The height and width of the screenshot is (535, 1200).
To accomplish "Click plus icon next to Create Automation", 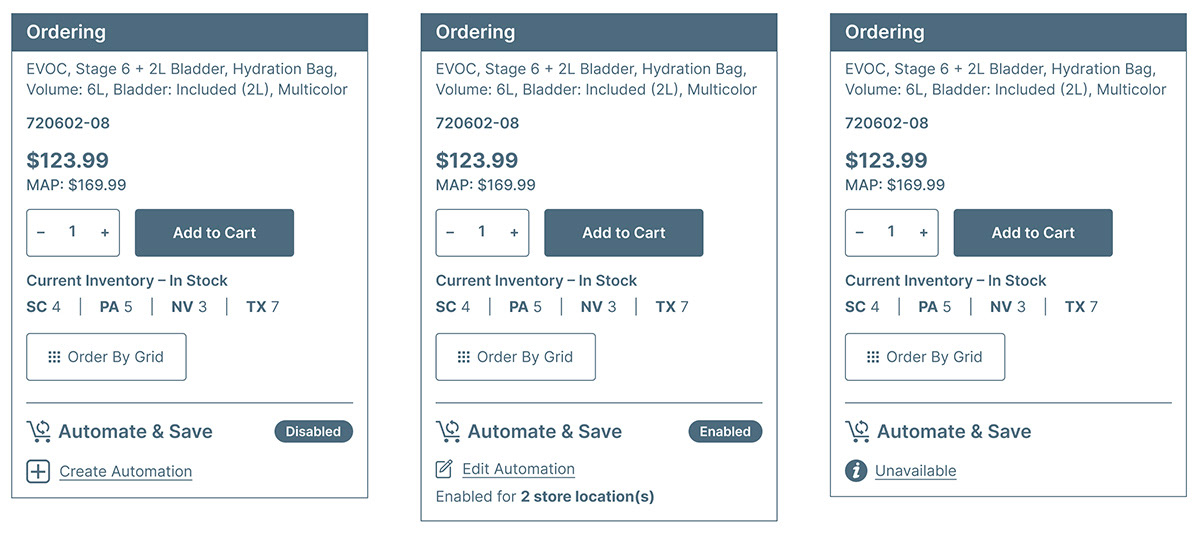I will 38,471.
